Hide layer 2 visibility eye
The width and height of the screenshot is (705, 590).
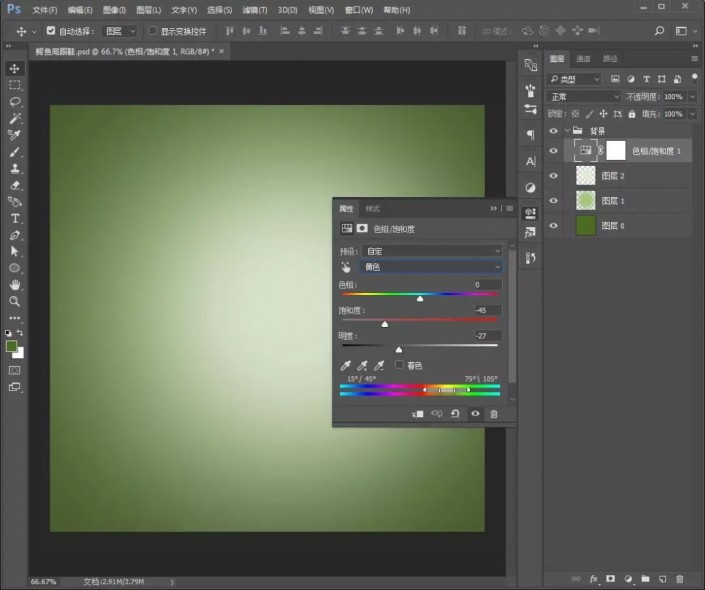pyautogui.click(x=553, y=176)
